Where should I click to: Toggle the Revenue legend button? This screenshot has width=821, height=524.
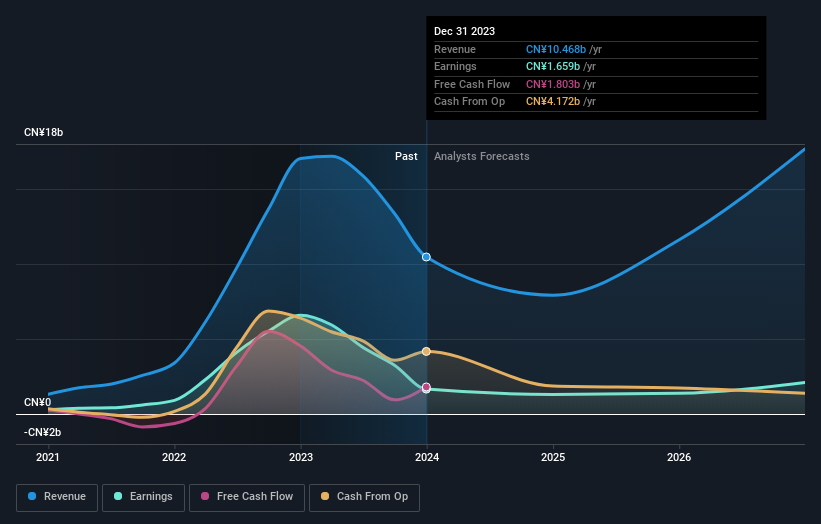click(x=57, y=497)
